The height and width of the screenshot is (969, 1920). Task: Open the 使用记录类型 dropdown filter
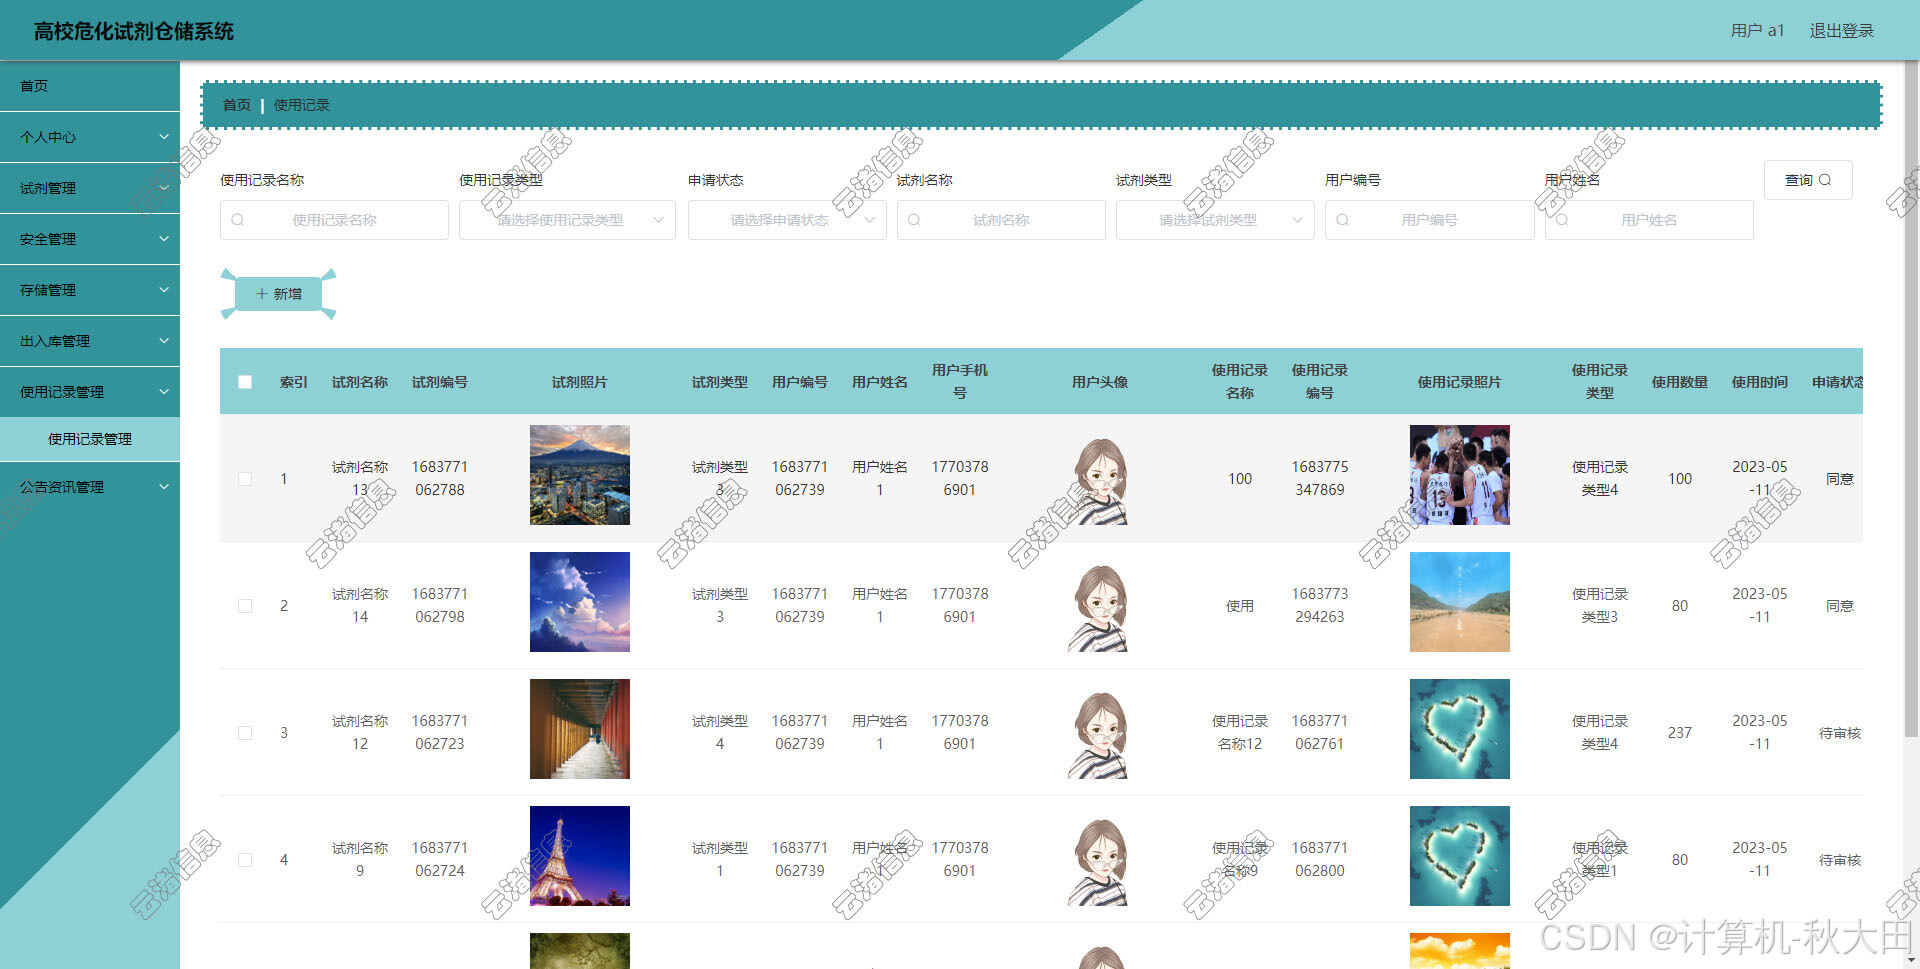(567, 220)
